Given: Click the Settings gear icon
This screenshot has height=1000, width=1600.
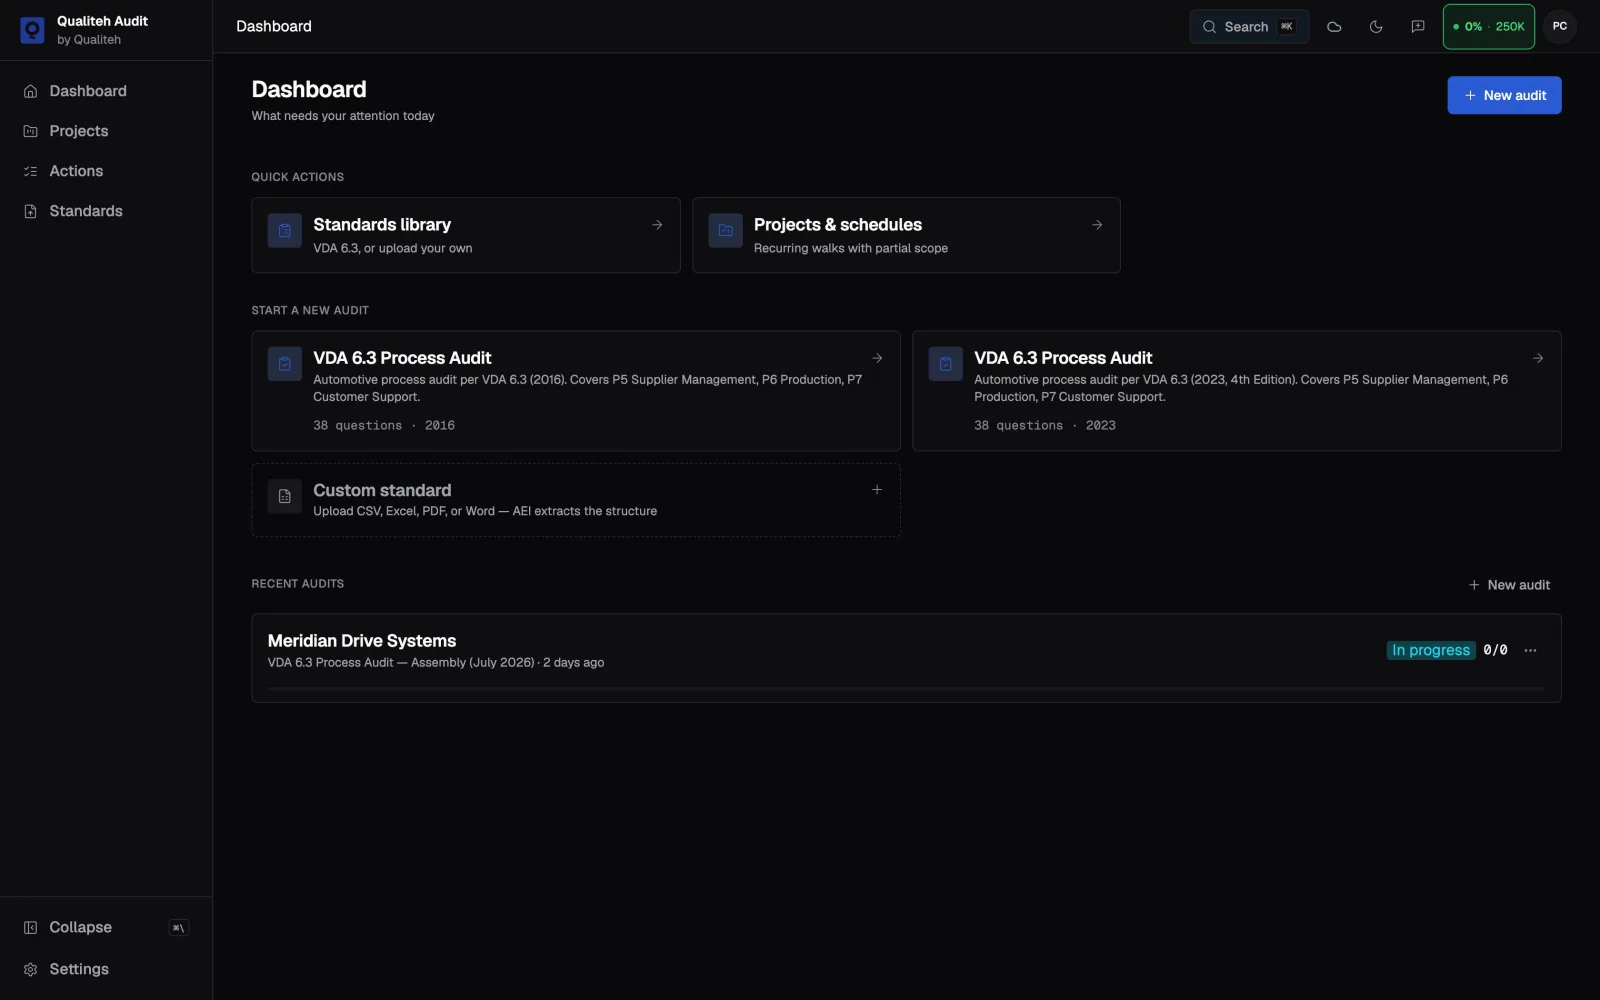Looking at the screenshot, I should tap(30, 969).
